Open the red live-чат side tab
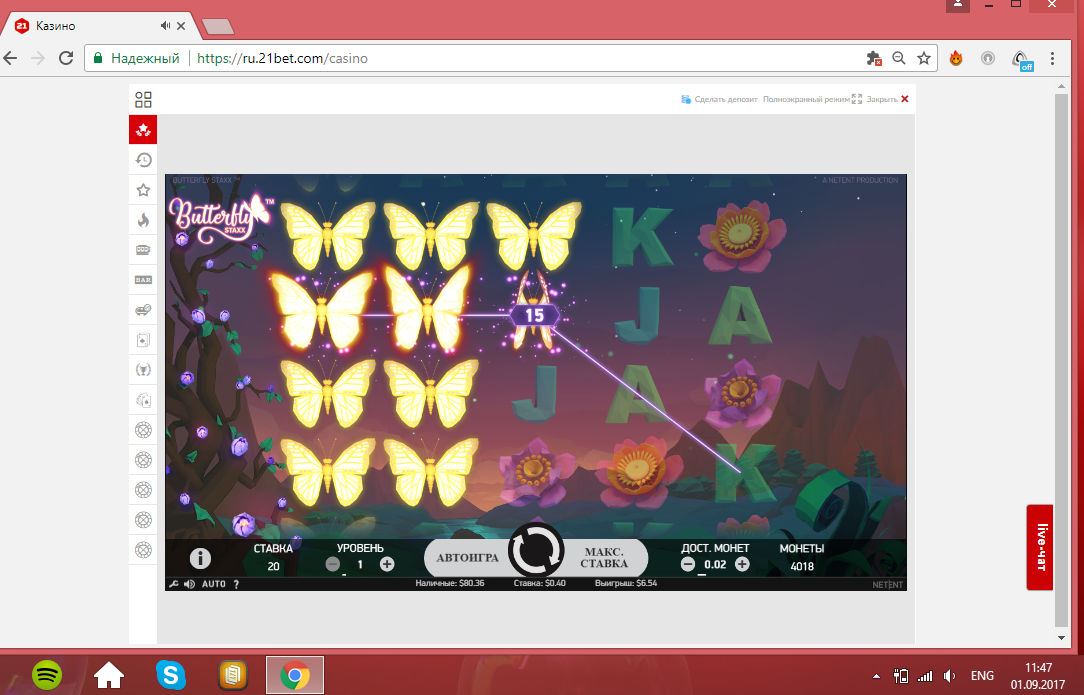The height and width of the screenshot is (695, 1084). (1041, 547)
